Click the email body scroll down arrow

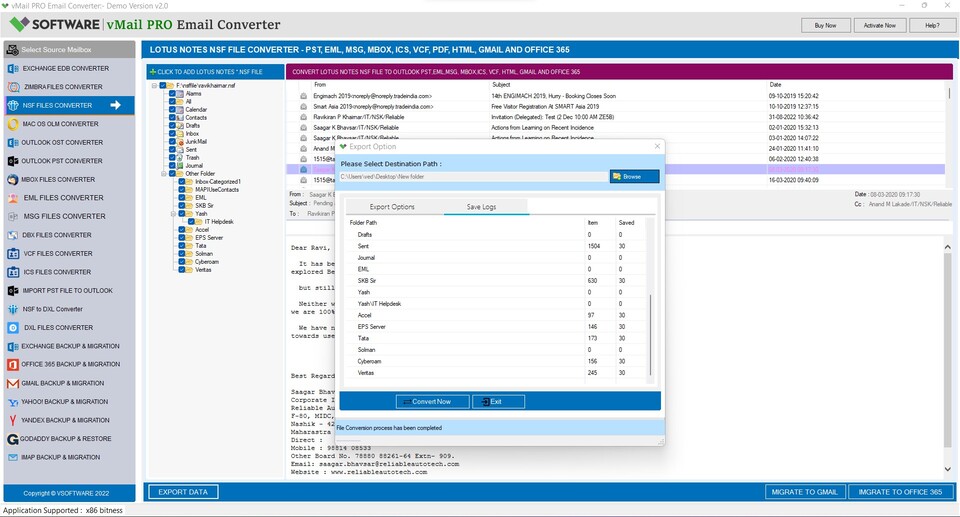tap(948, 469)
